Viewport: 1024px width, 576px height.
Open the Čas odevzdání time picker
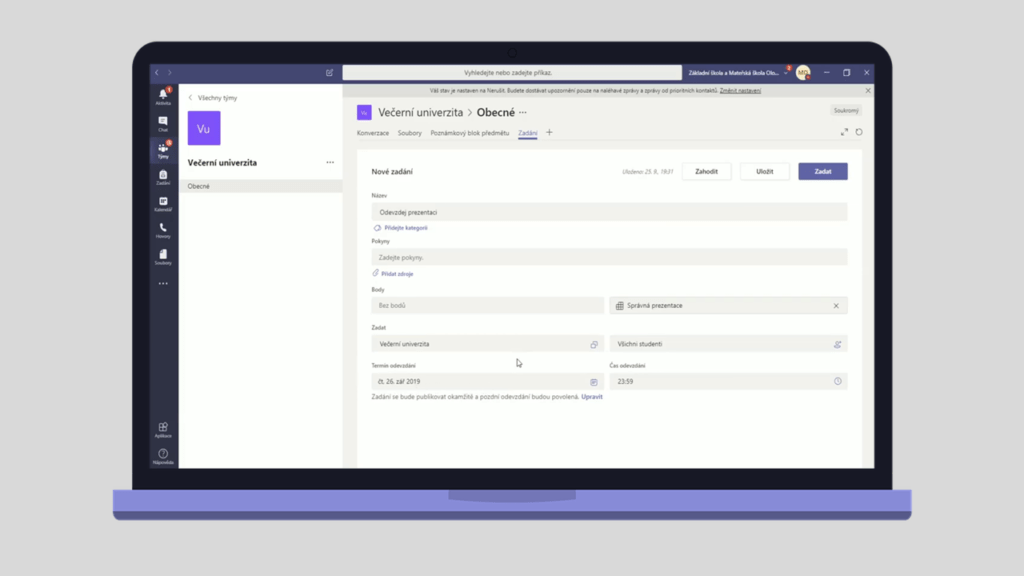[x=837, y=382]
